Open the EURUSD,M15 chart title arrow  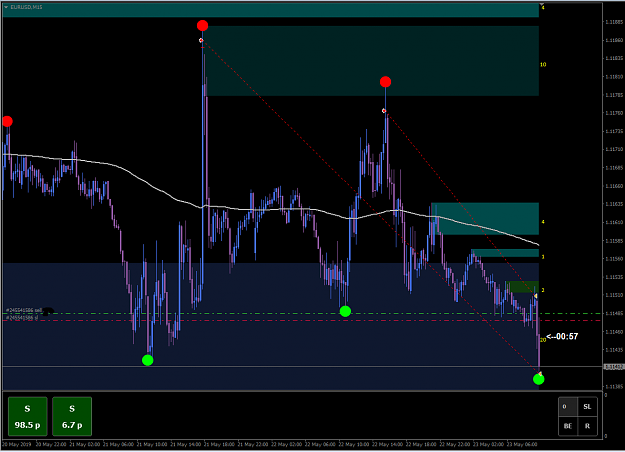[x=6, y=7]
